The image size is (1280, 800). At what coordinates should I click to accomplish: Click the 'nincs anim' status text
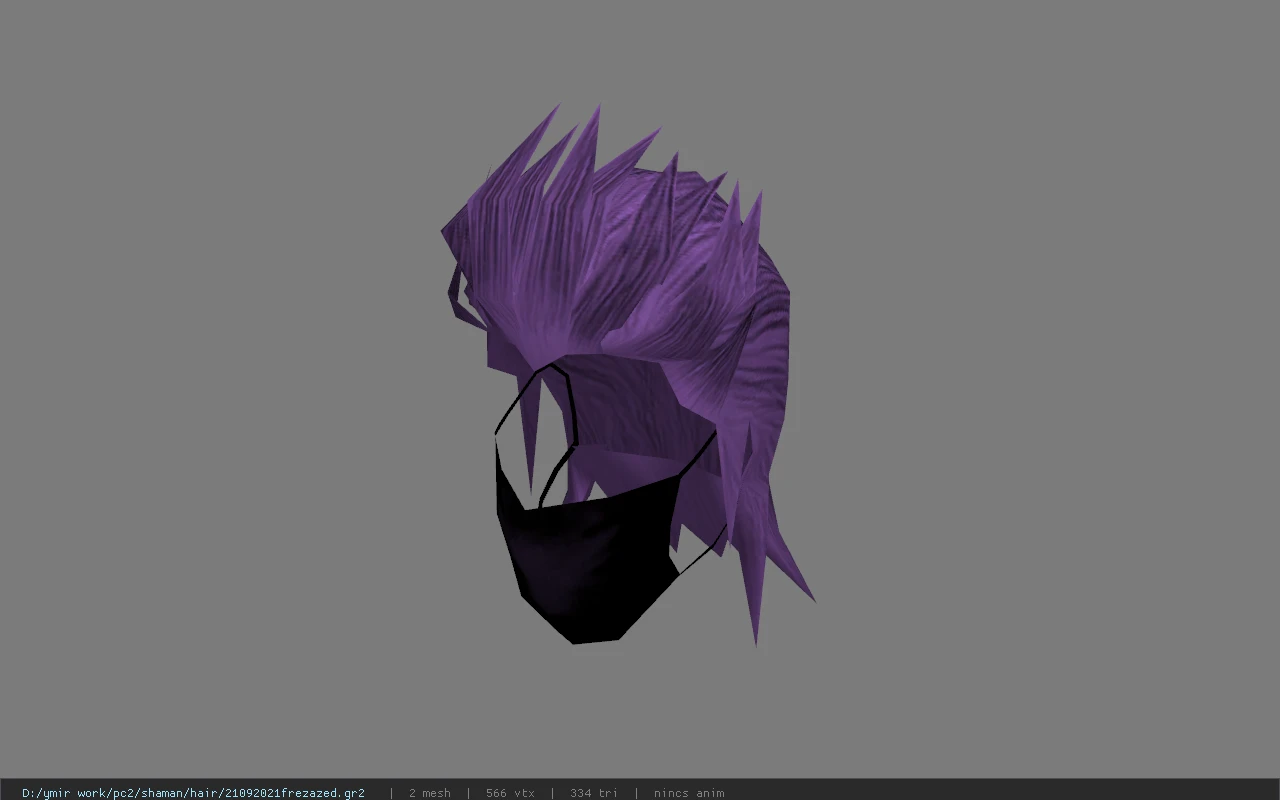pyautogui.click(x=689, y=793)
